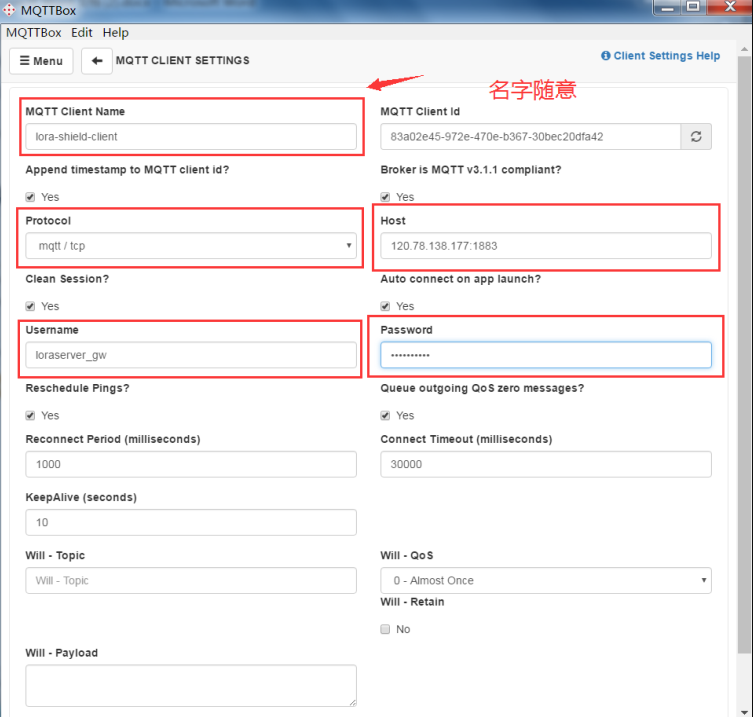The image size is (753, 717).
Task: Focus the MQTT Client Name field
Action: click(x=191, y=137)
